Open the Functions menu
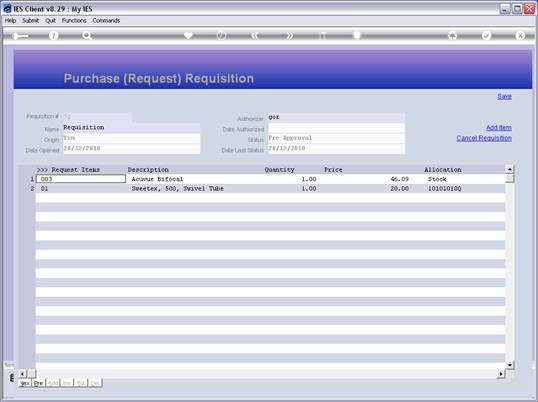The width and height of the screenshot is (538, 402). click(74, 21)
